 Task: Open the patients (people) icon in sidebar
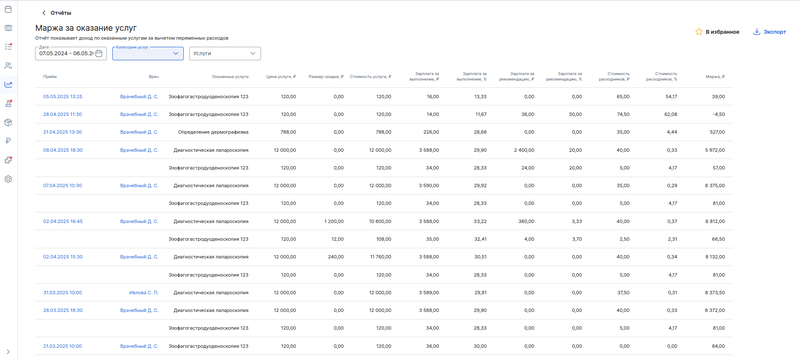[x=8, y=65]
